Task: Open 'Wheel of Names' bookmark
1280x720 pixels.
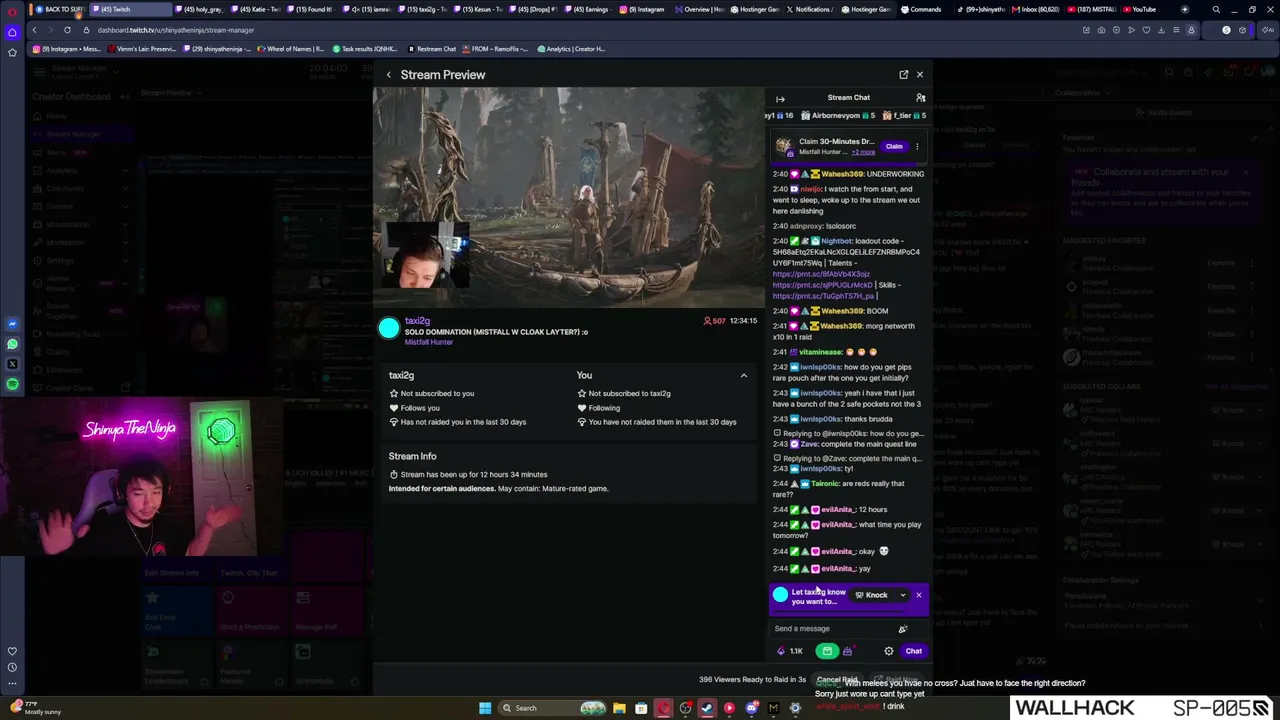Action: 292,49
